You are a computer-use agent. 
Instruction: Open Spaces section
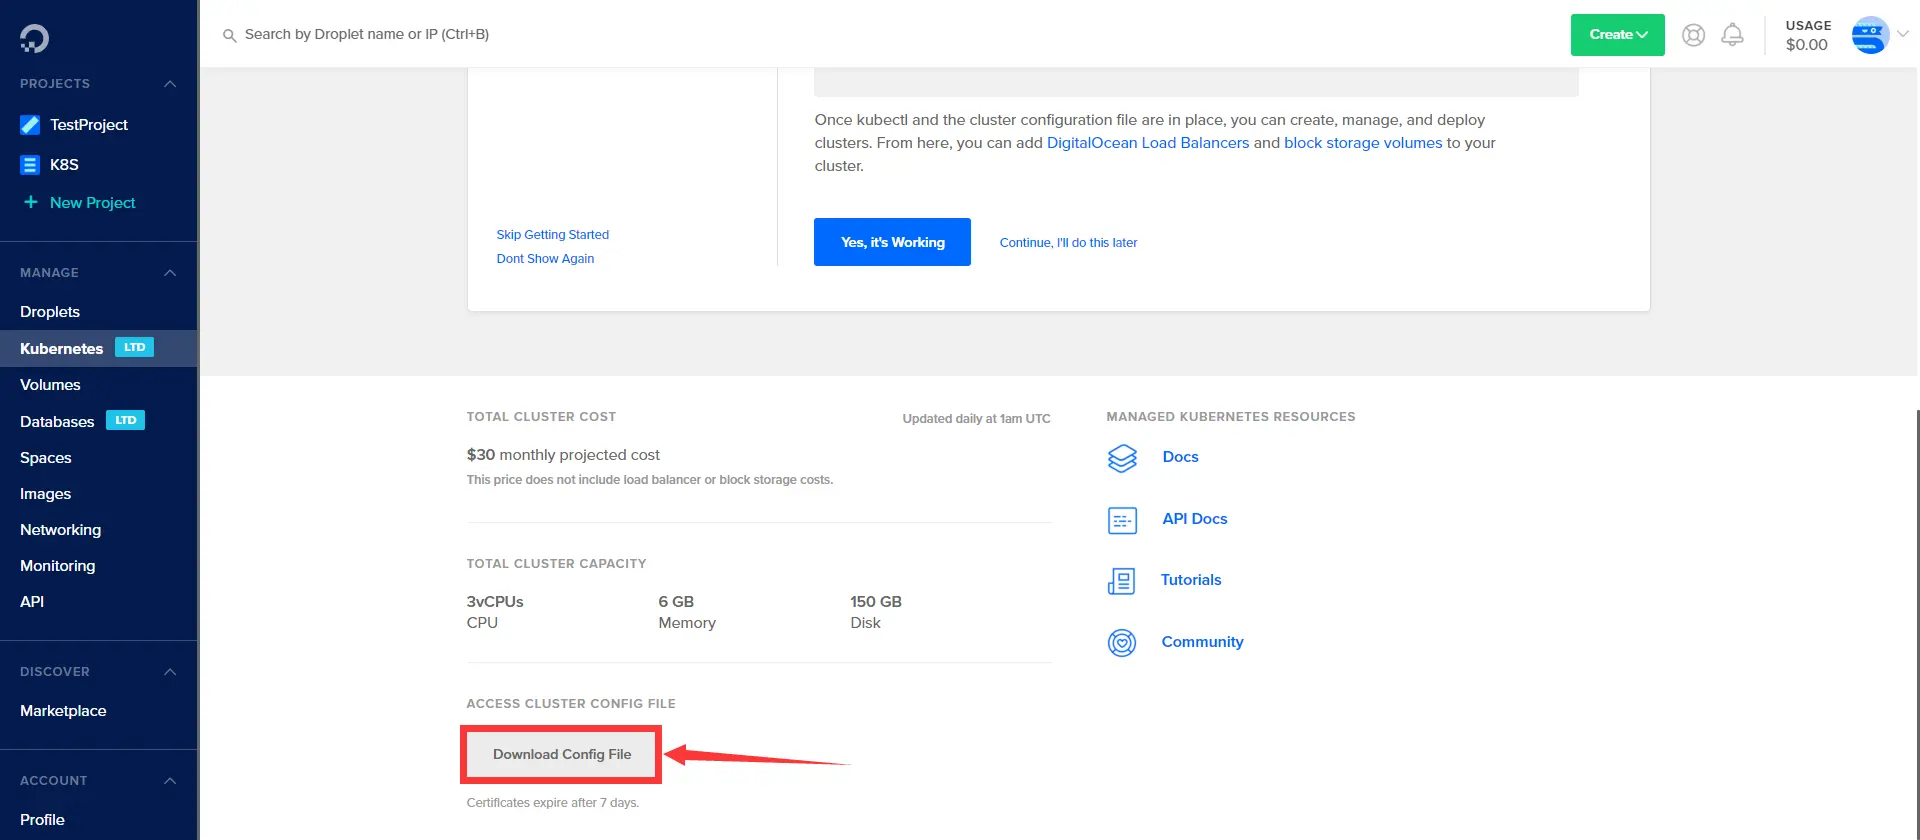(x=46, y=458)
